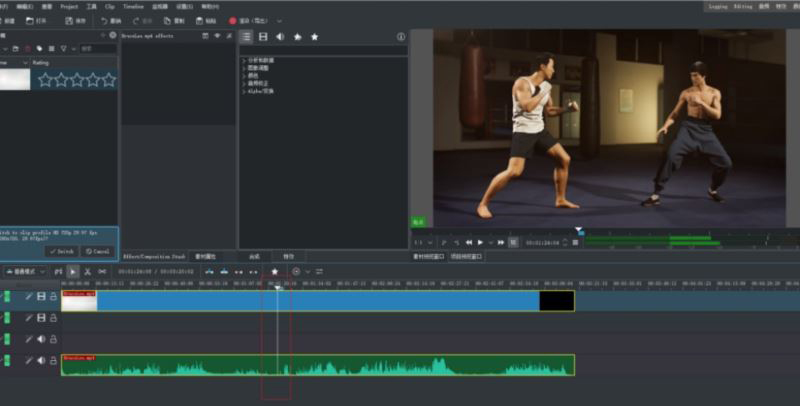
Task: Open the Timeline menu
Action: 133,7
